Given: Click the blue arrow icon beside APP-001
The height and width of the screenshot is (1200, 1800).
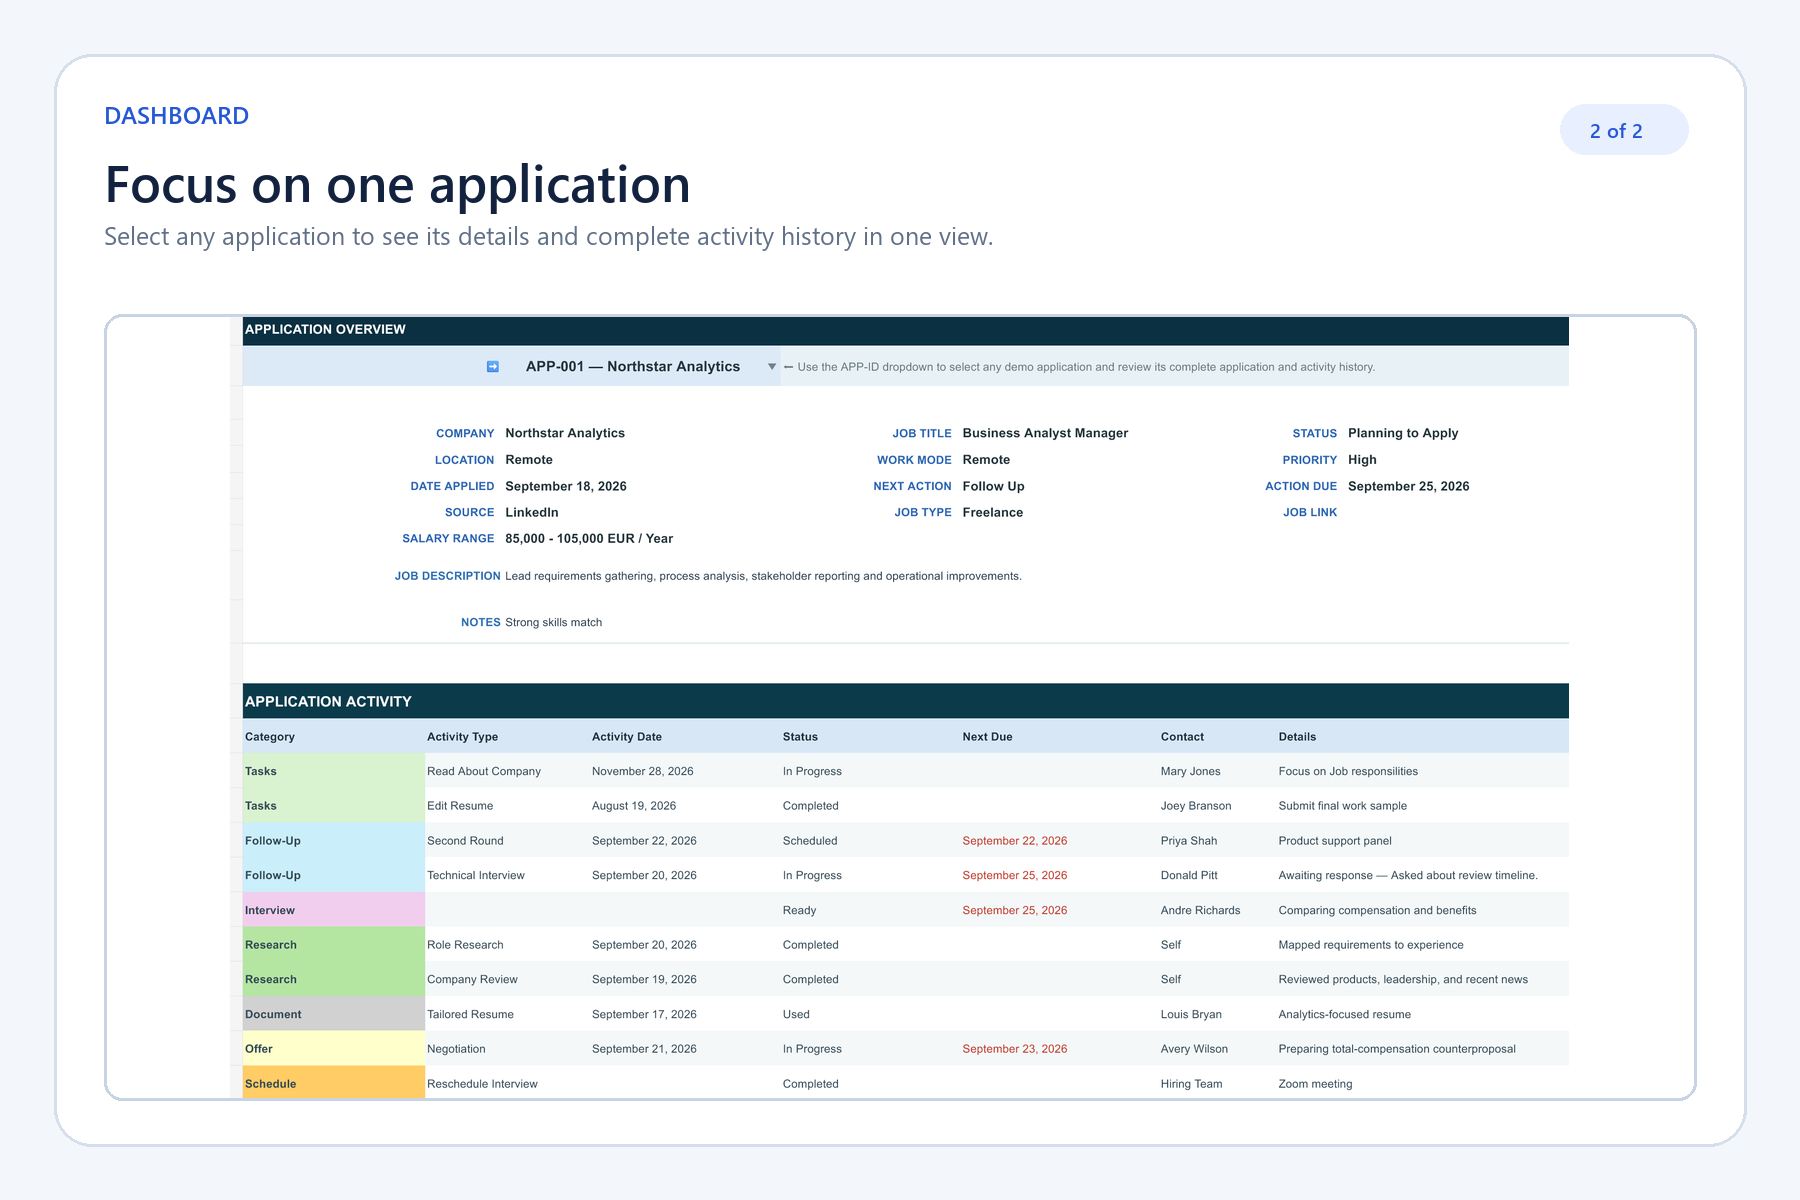Looking at the screenshot, I should coord(492,367).
